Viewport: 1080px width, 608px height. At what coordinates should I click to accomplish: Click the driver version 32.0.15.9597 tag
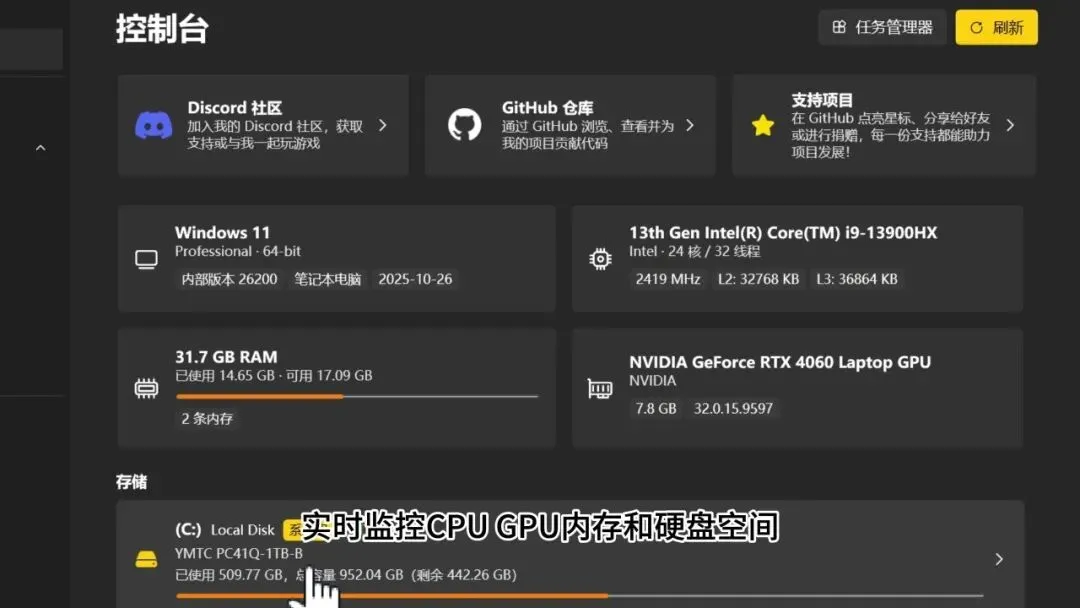tap(733, 408)
